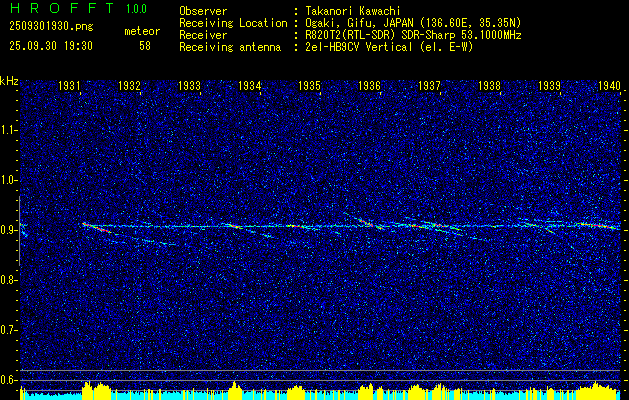Click time marker 1937

[x=429, y=85]
